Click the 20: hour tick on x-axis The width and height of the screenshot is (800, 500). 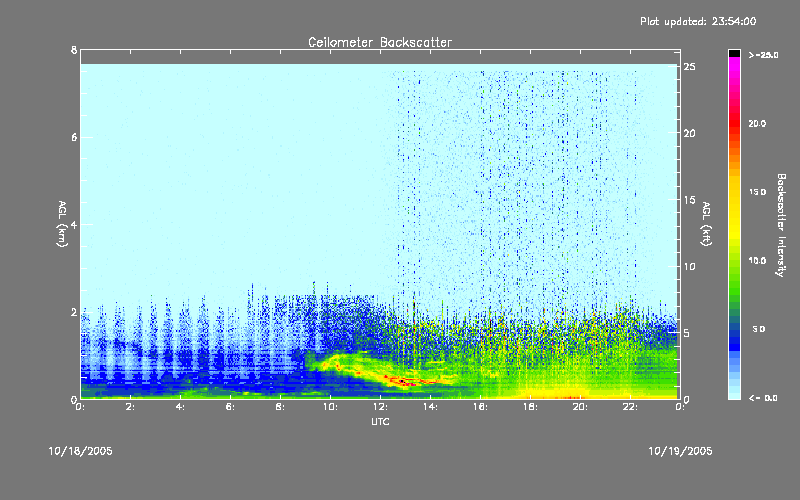pyautogui.click(x=580, y=407)
